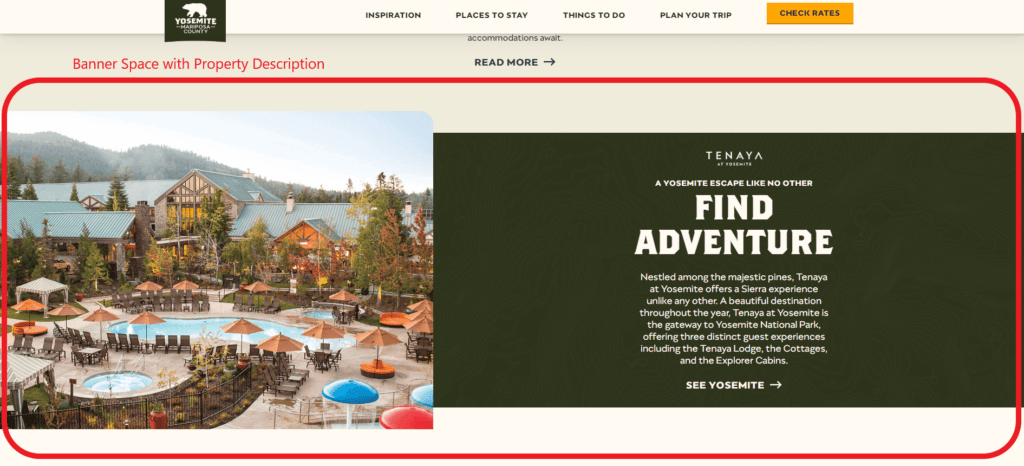Click the Tenaya at Yosemite logo
This screenshot has height=466, width=1024.
click(733, 159)
